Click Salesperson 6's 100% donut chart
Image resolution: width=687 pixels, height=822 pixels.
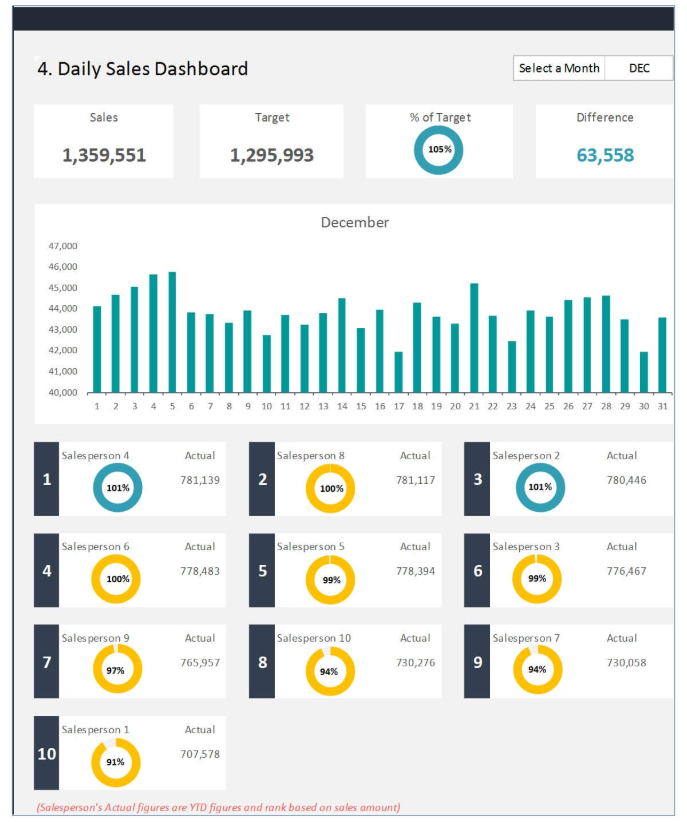[x=117, y=580]
